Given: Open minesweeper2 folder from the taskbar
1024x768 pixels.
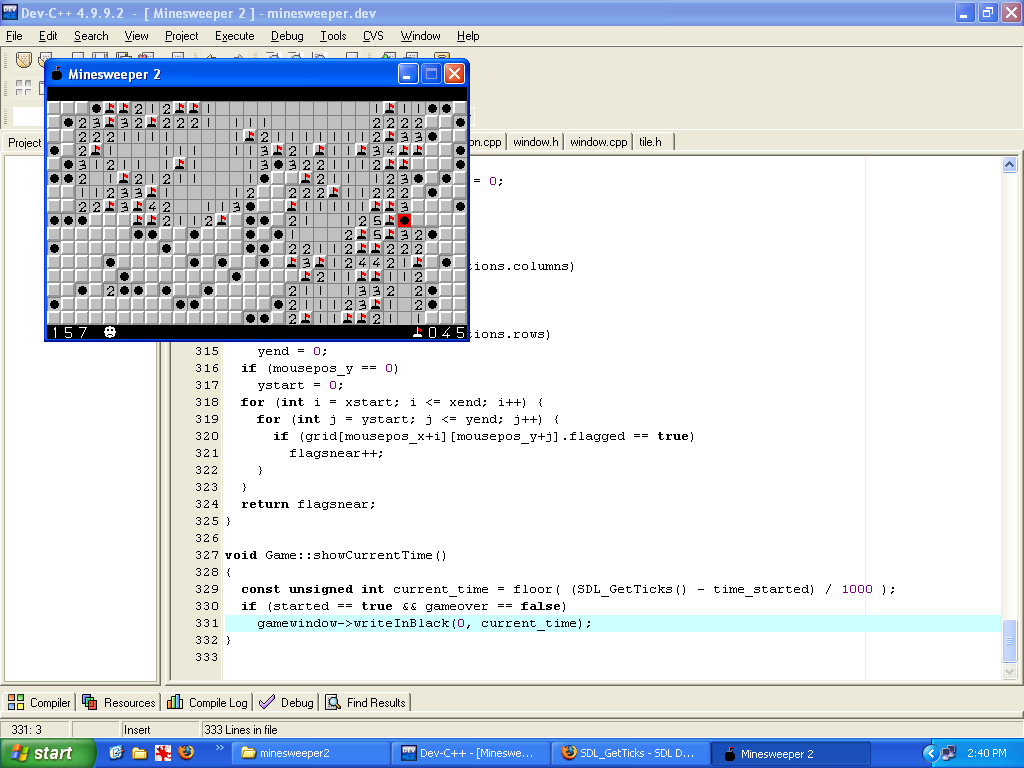Looking at the screenshot, I should coord(310,753).
